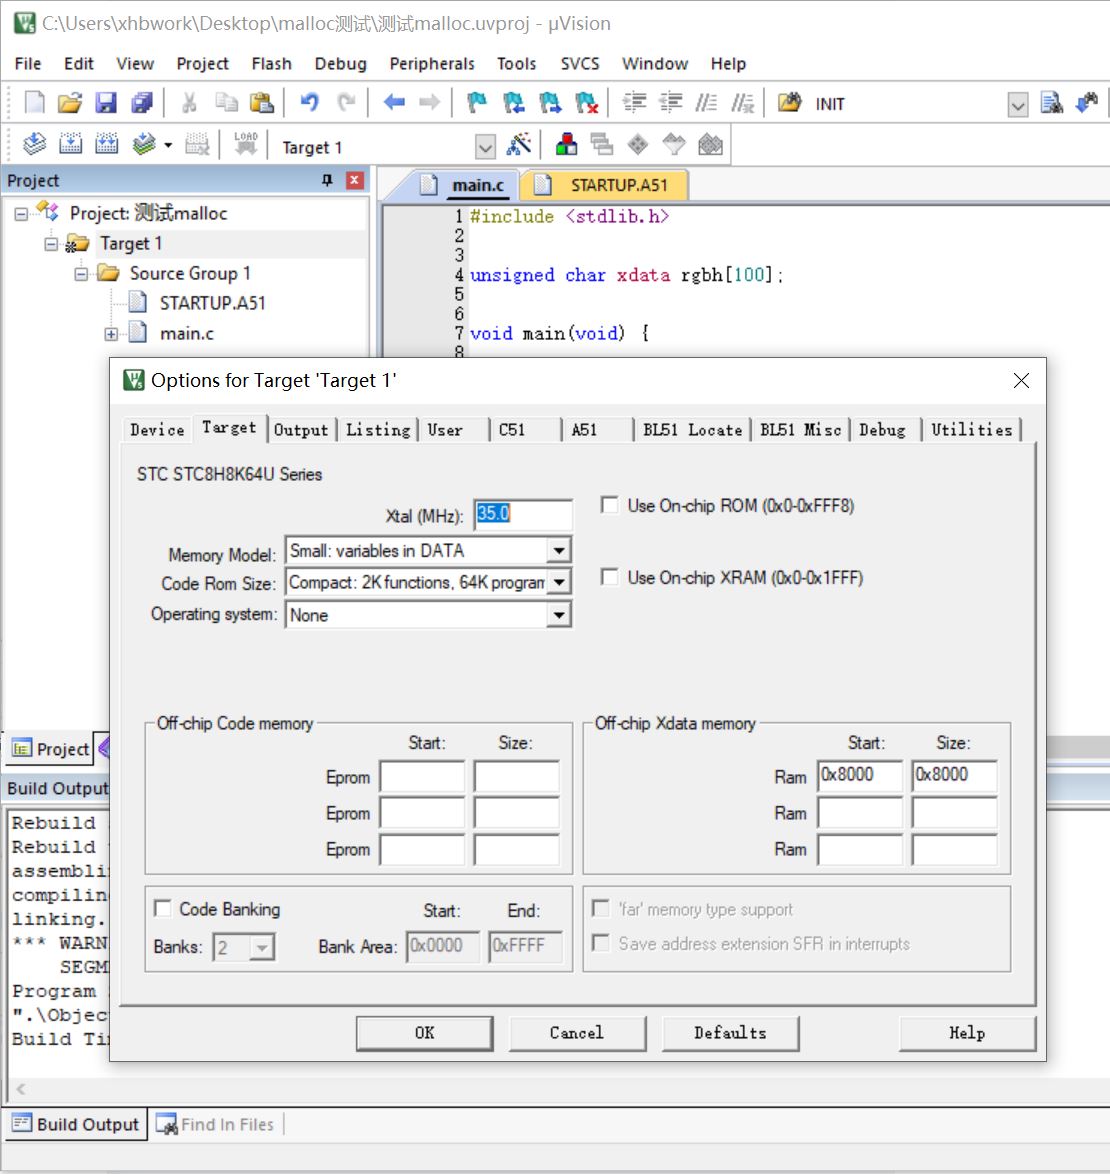Close the Project panel with the red X

355,180
